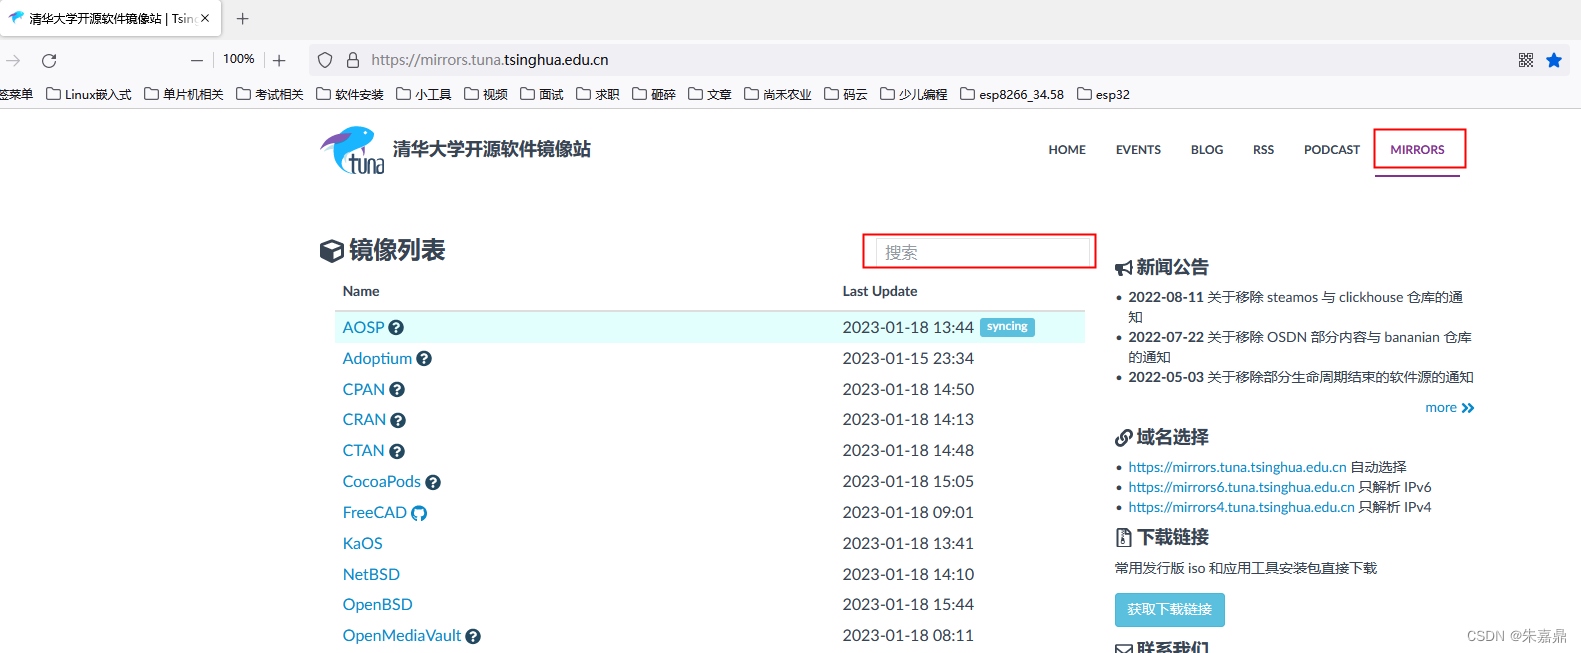The image size is (1581, 653).
Task: Click the TUNA logo in the header
Action: click(352, 150)
